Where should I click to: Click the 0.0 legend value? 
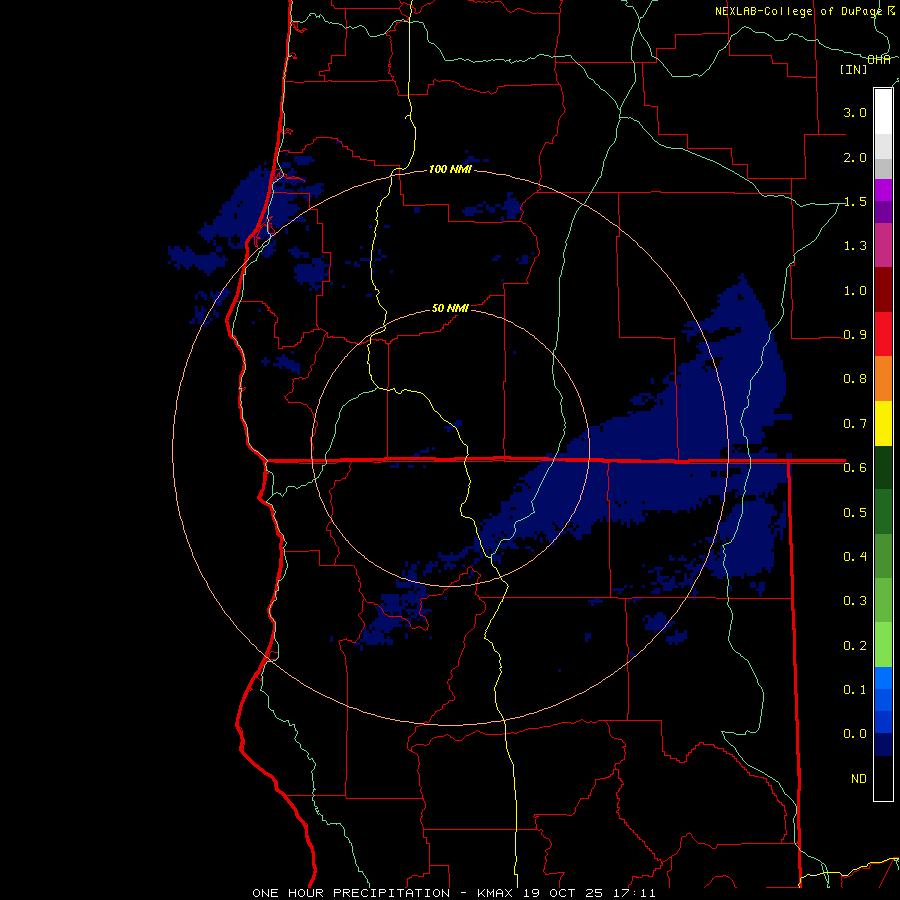[x=855, y=734]
